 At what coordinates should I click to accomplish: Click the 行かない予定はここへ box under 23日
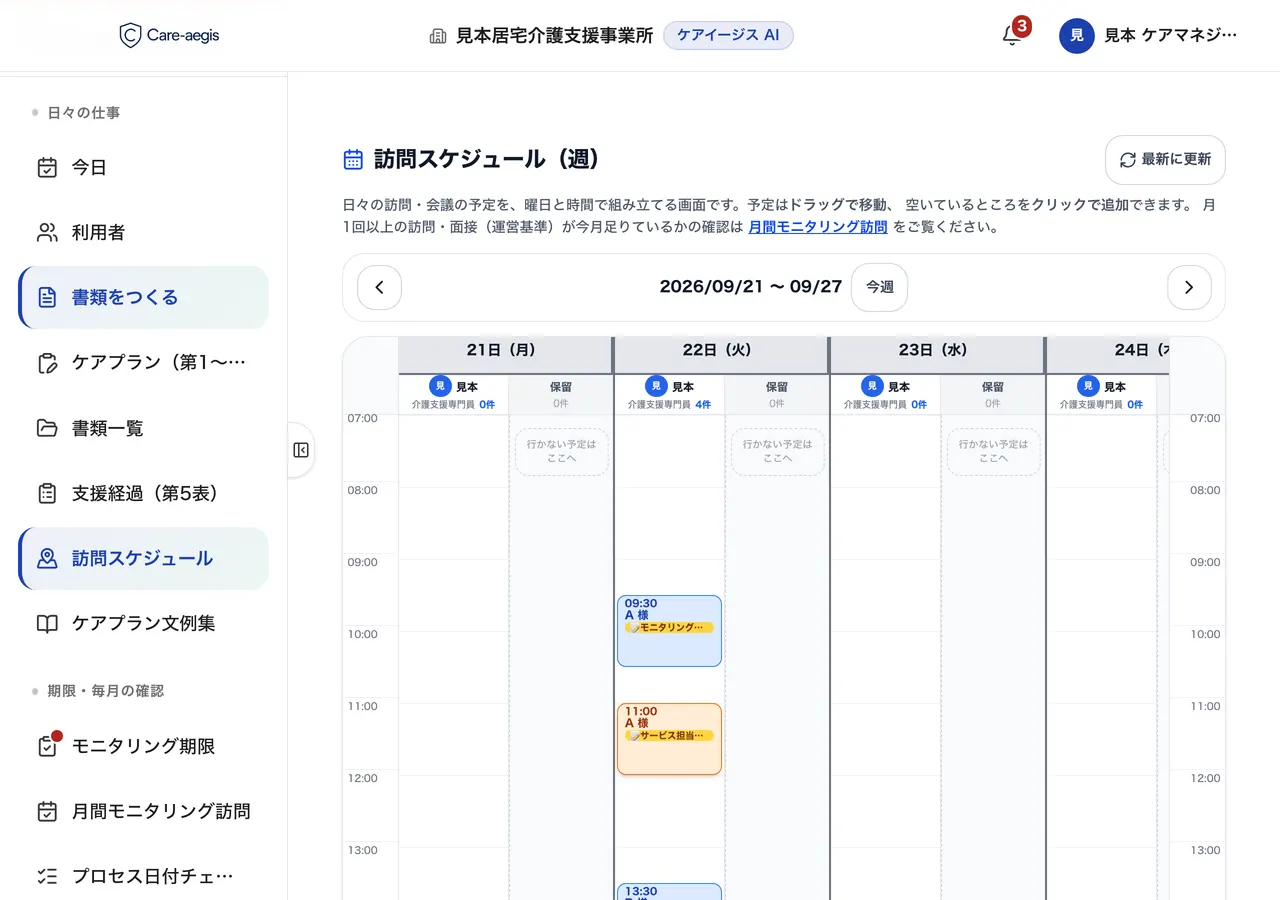[x=993, y=452]
